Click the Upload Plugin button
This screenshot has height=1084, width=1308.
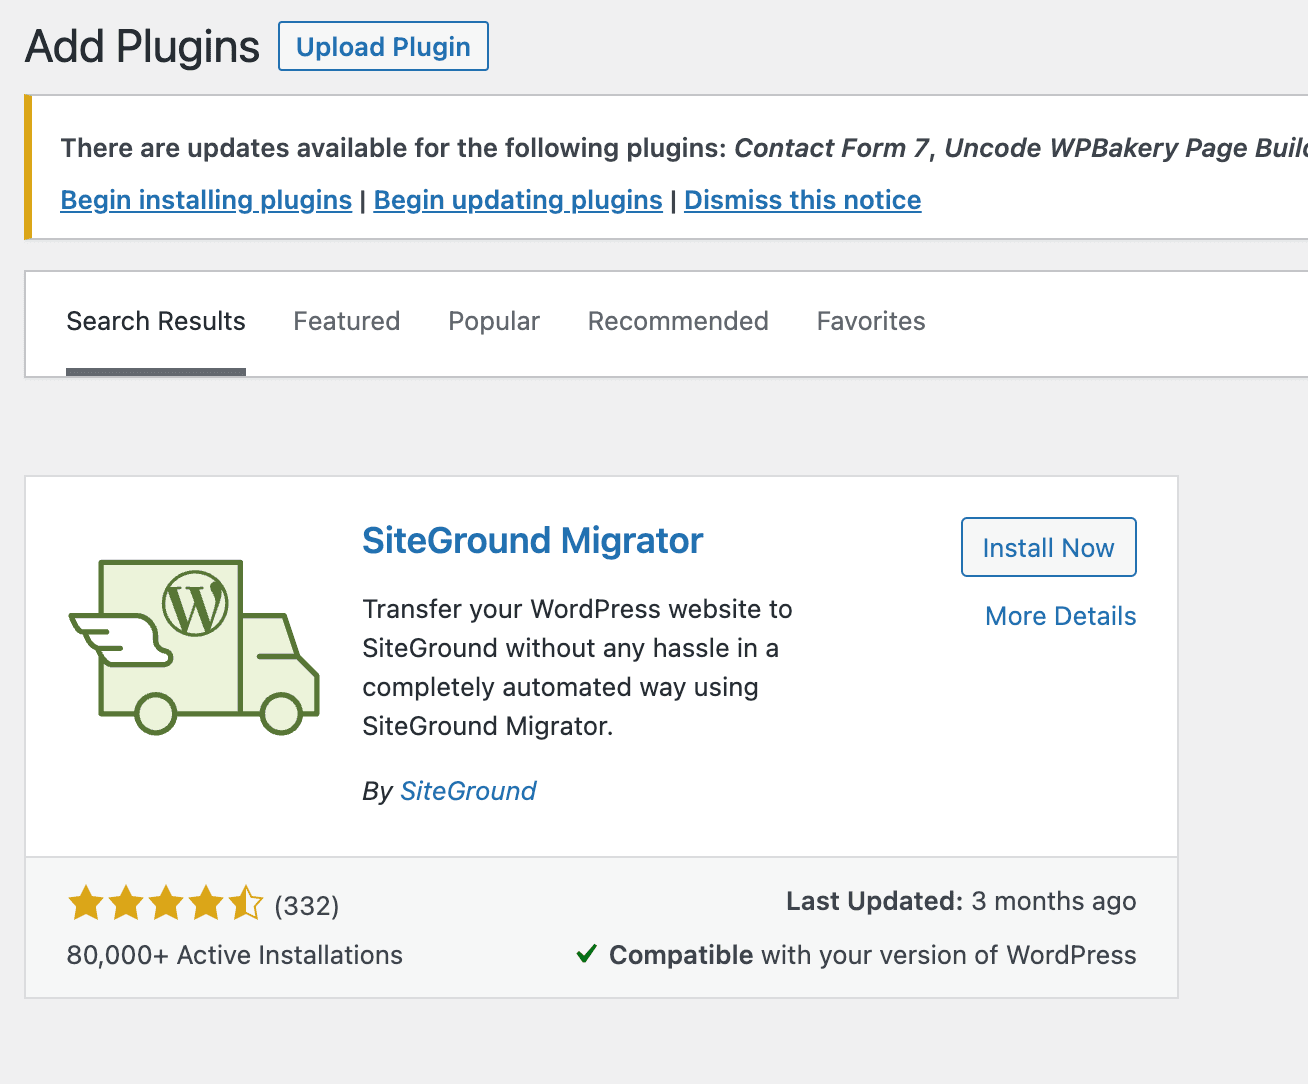tap(383, 47)
